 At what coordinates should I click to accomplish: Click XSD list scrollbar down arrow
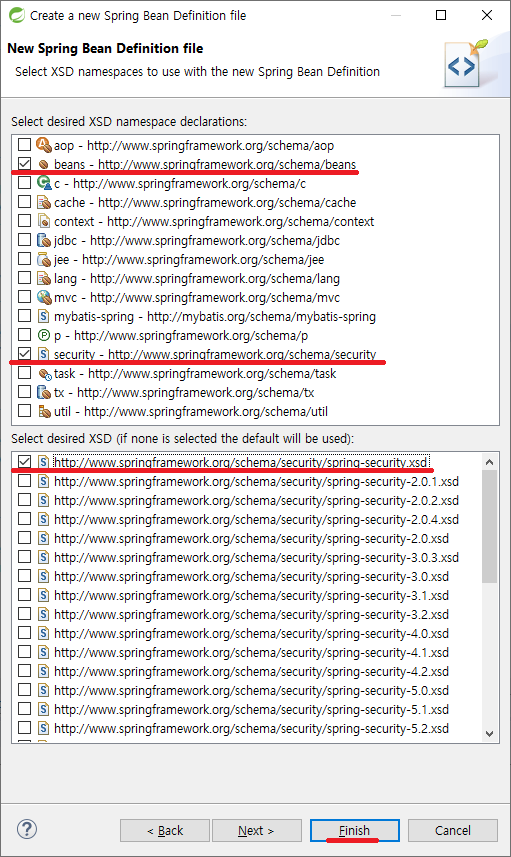coord(490,733)
